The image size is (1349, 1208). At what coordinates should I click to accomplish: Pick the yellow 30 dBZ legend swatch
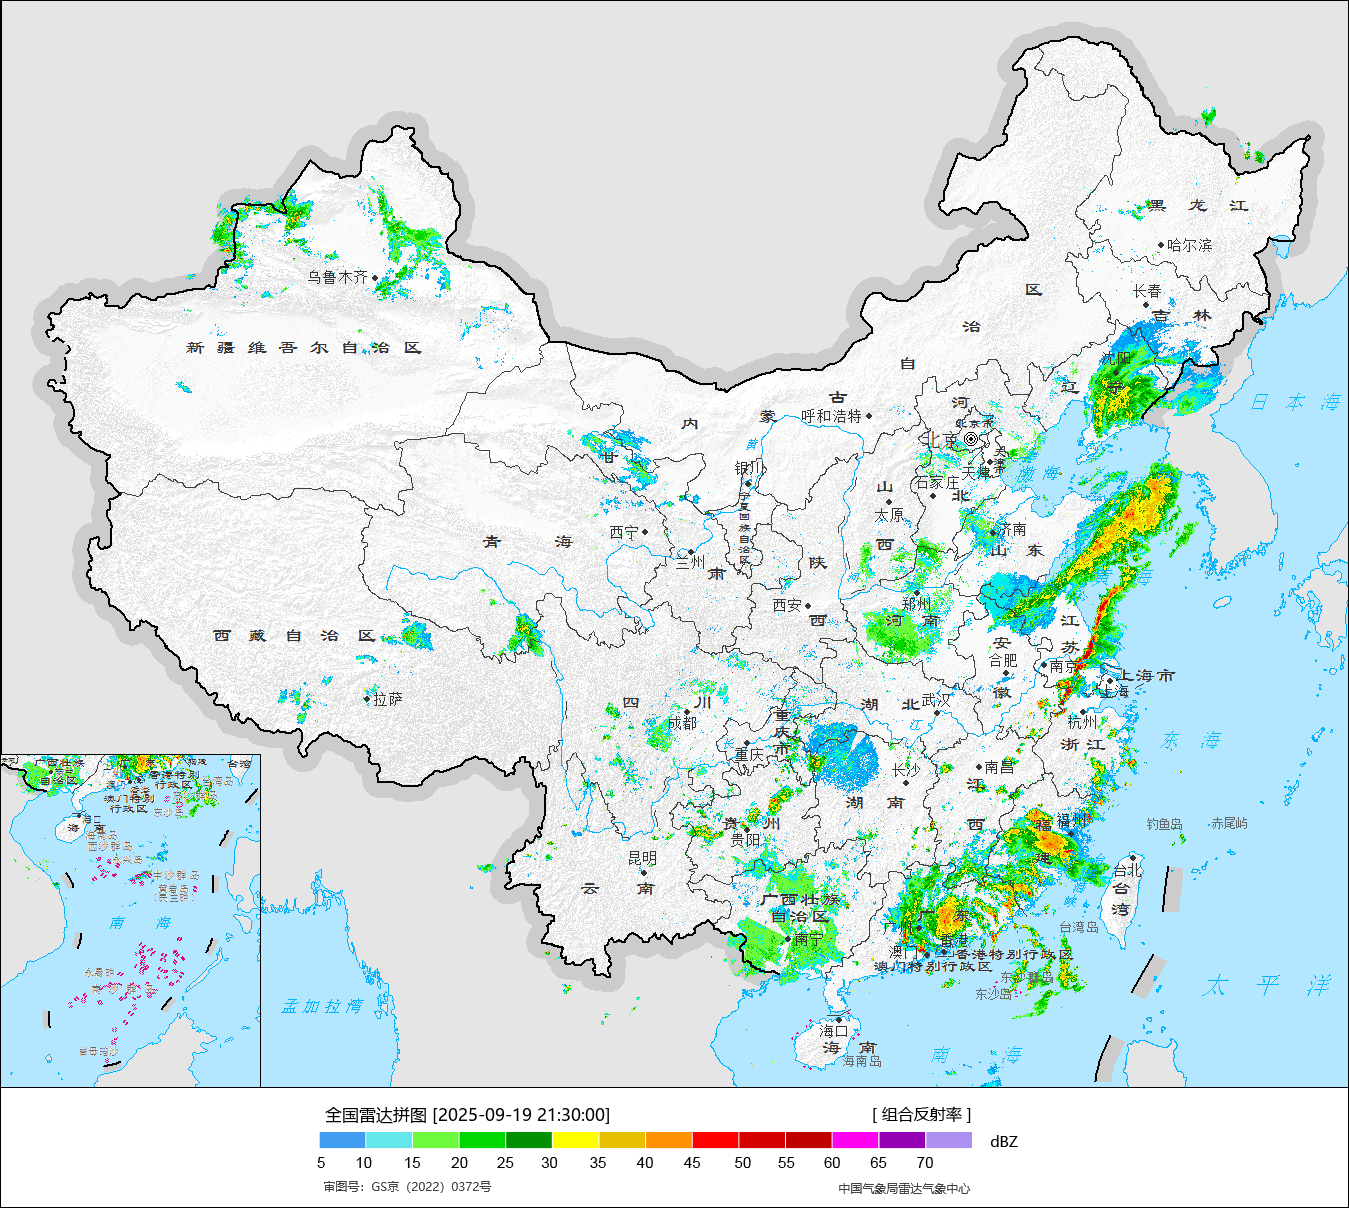[x=575, y=1140]
